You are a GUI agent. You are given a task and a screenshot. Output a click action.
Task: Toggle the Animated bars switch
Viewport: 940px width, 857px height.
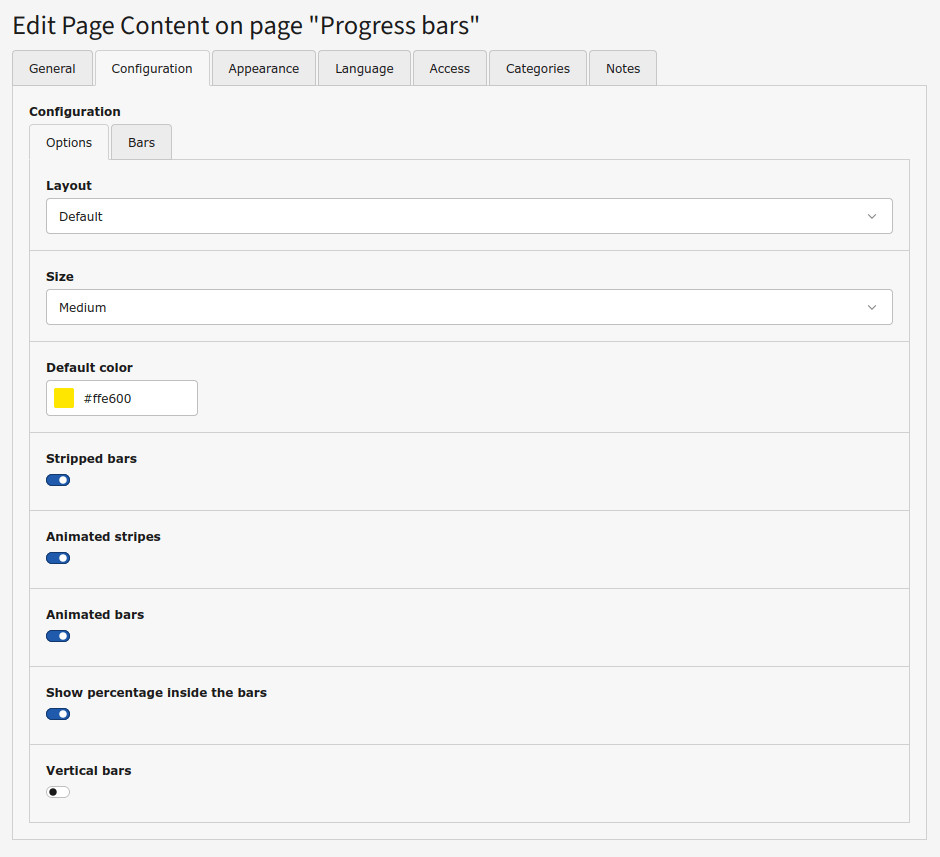[58, 636]
